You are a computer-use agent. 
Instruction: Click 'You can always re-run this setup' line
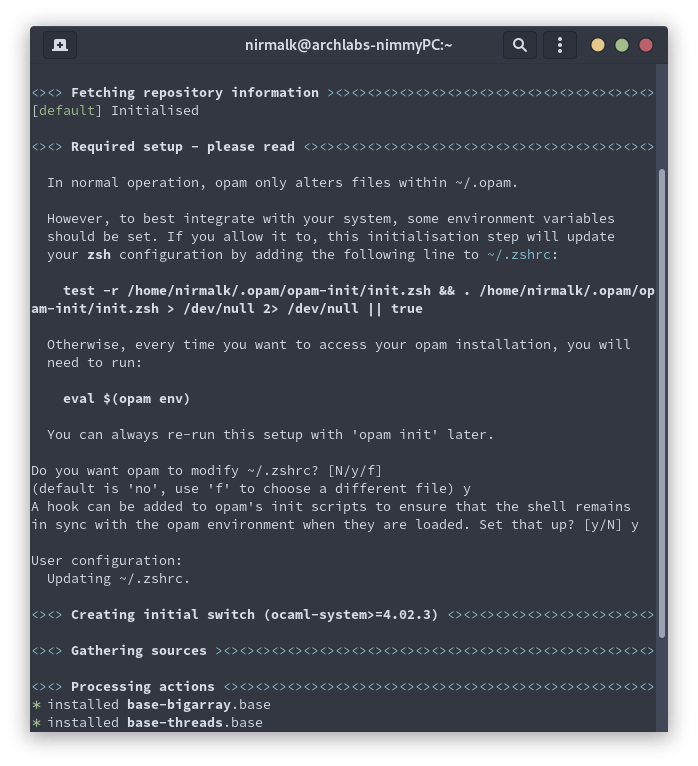pos(271,435)
